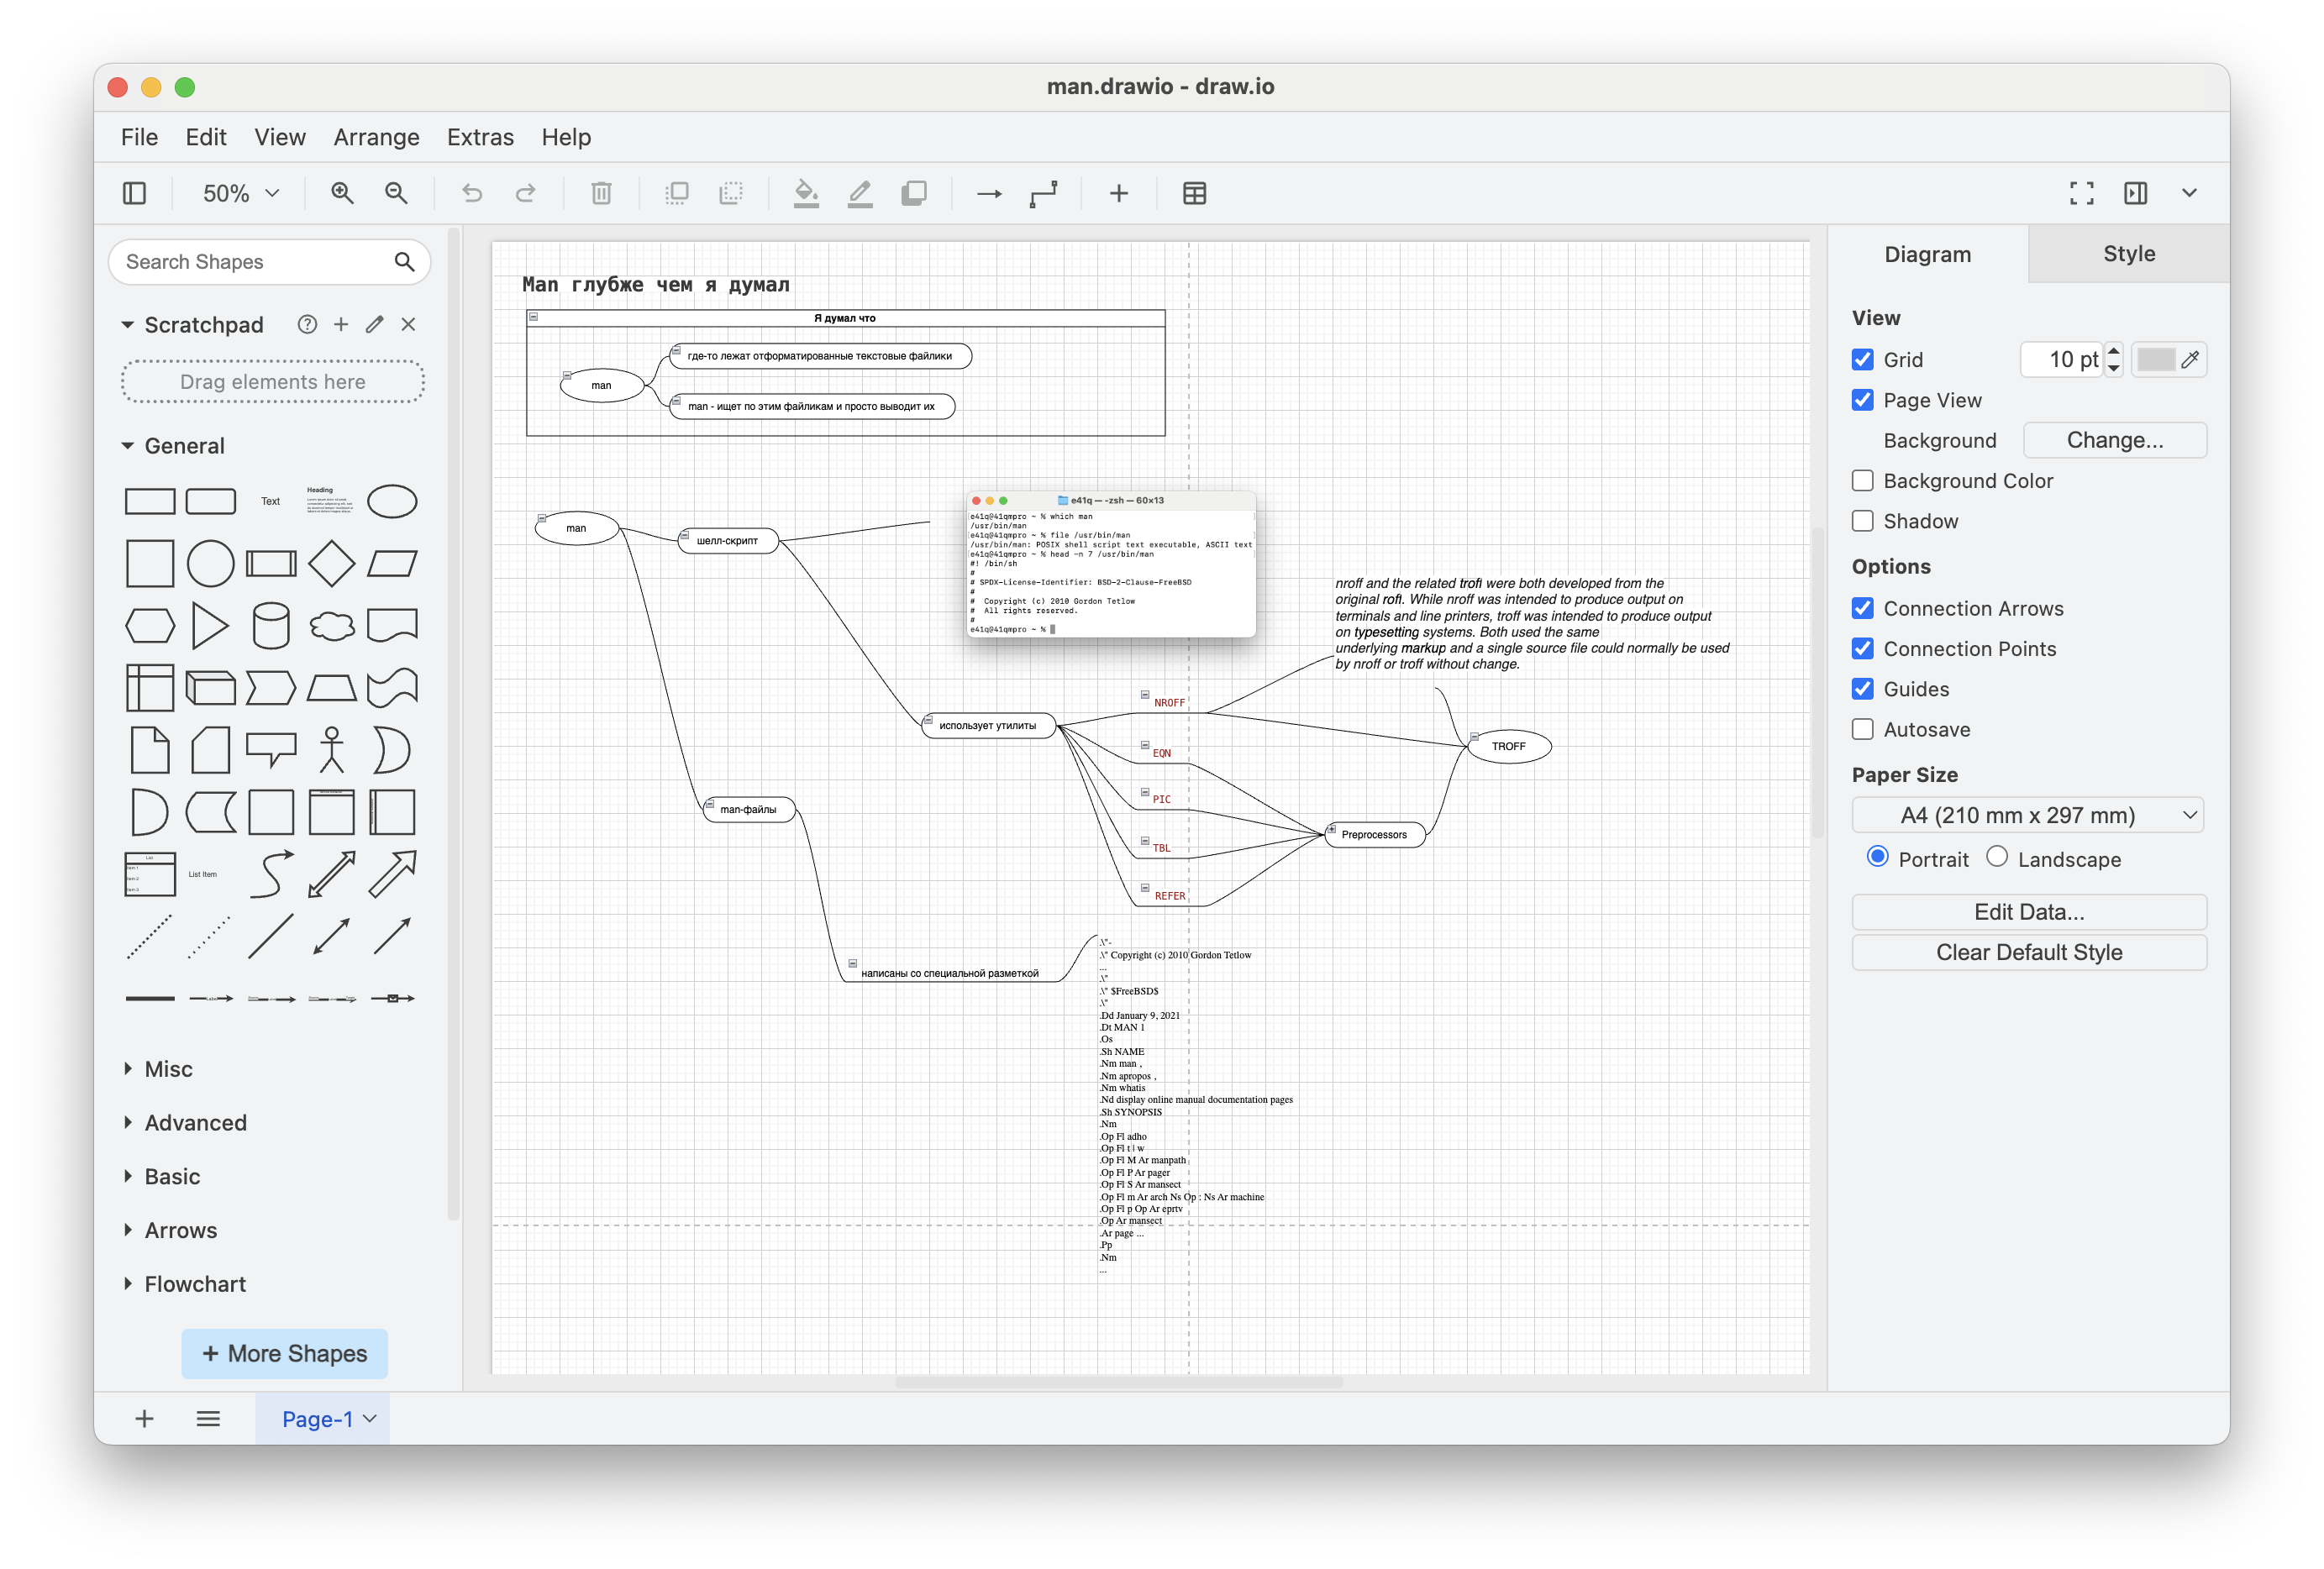Open the Insert Table icon
The height and width of the screenshot is (1569, 2324).
point(1194,193)
